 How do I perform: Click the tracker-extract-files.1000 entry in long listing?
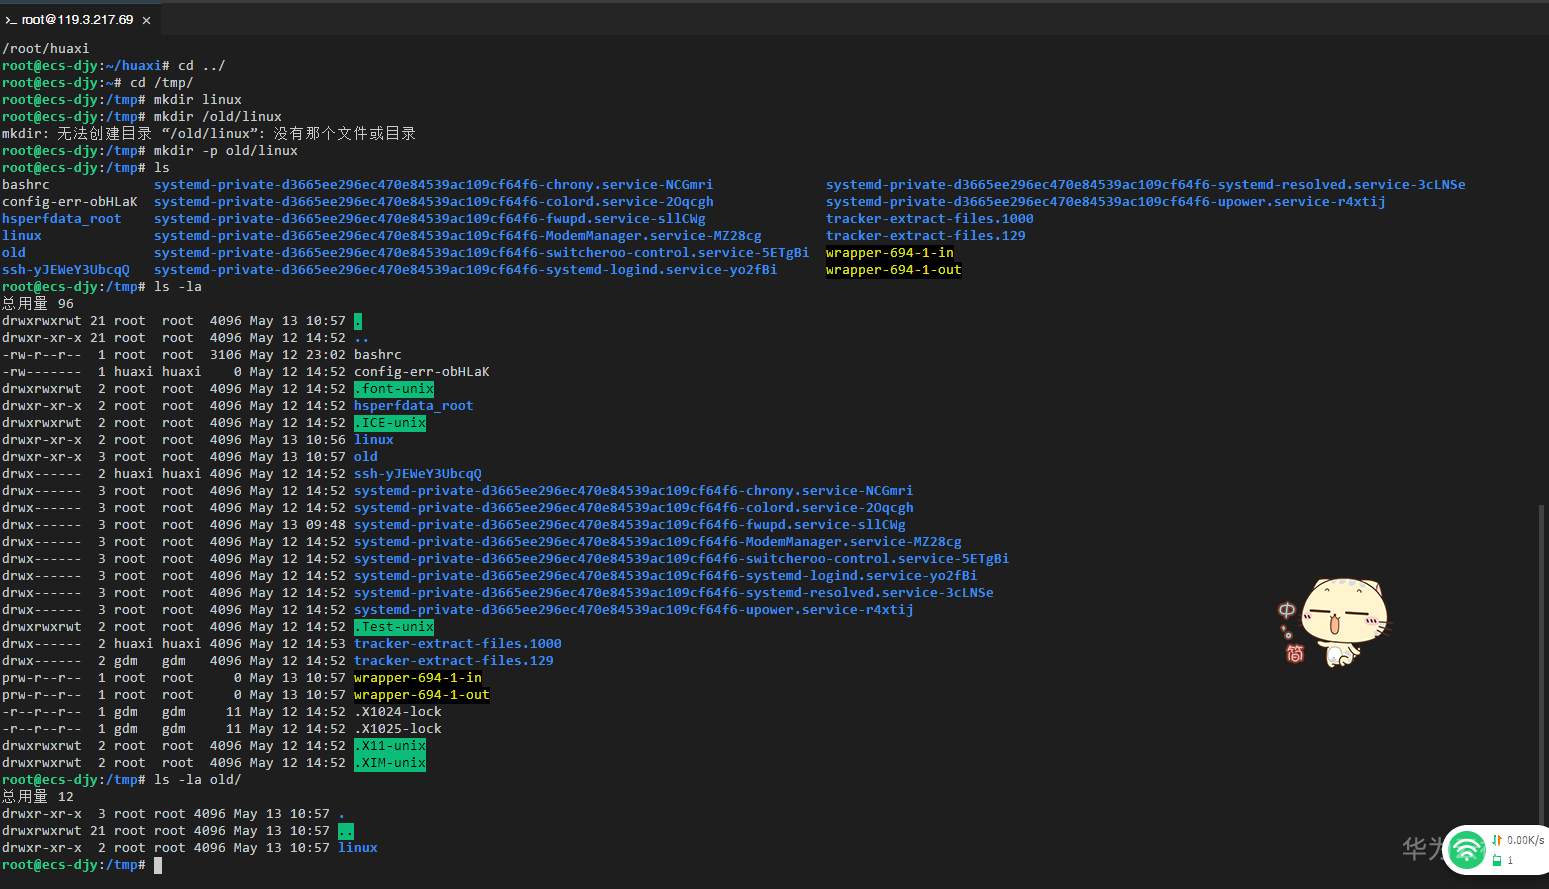457,644
